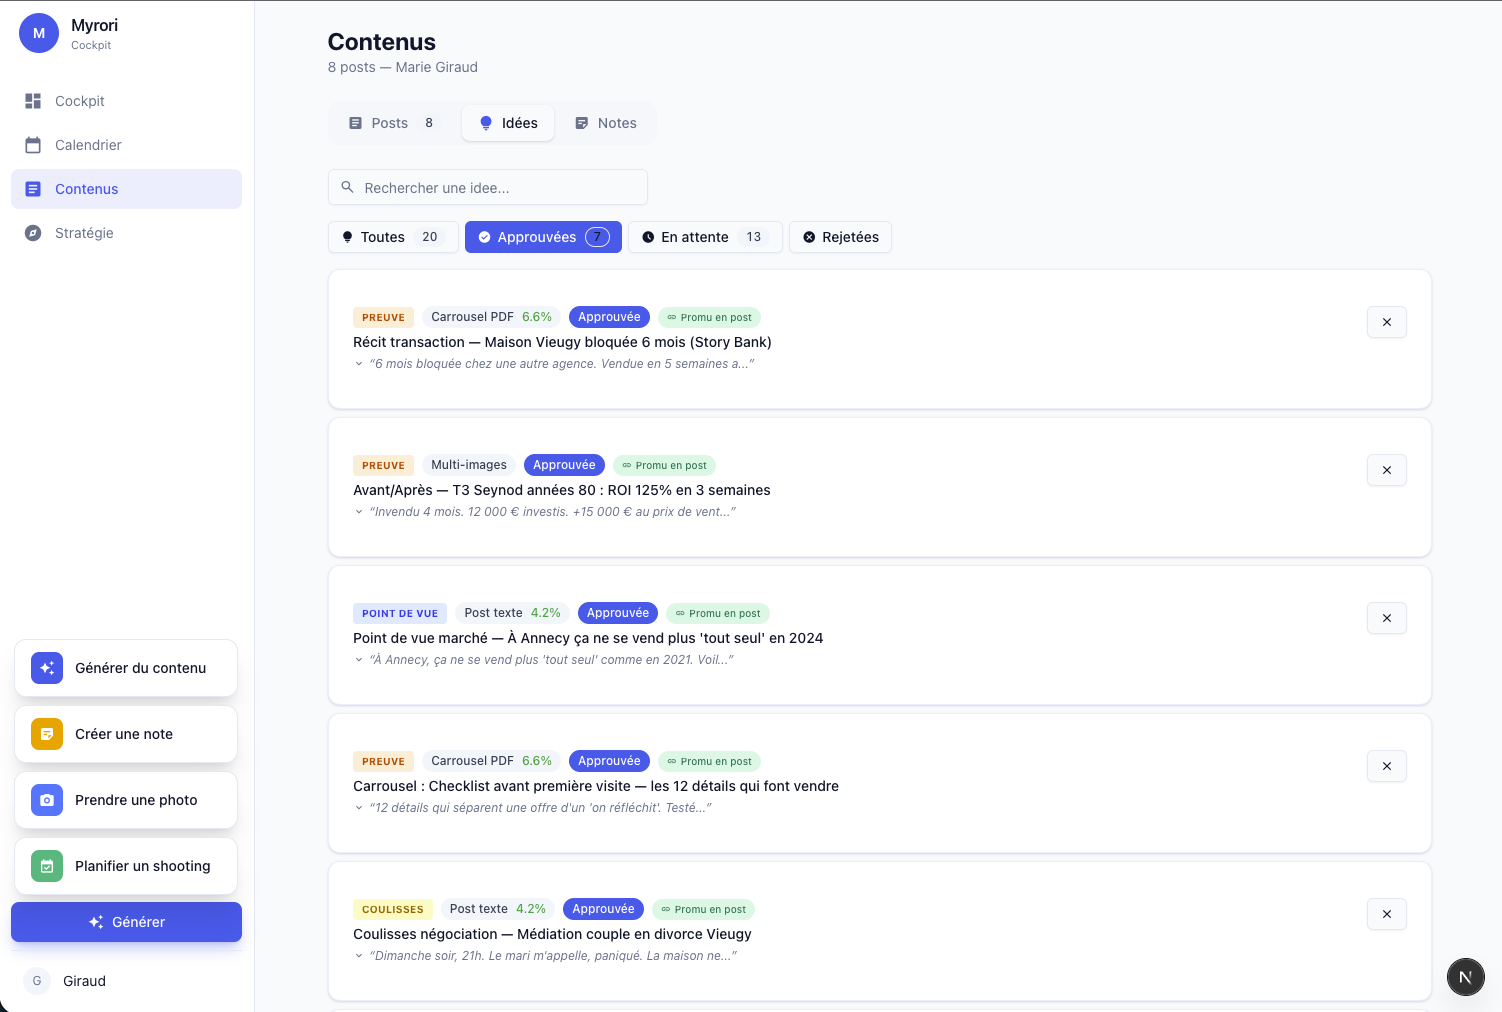Image resolution: width=1502 pixels, height=1012 pixels.
Task: Promote the Checklist carrousel idea to post
Action: click(x=709, y=761)
